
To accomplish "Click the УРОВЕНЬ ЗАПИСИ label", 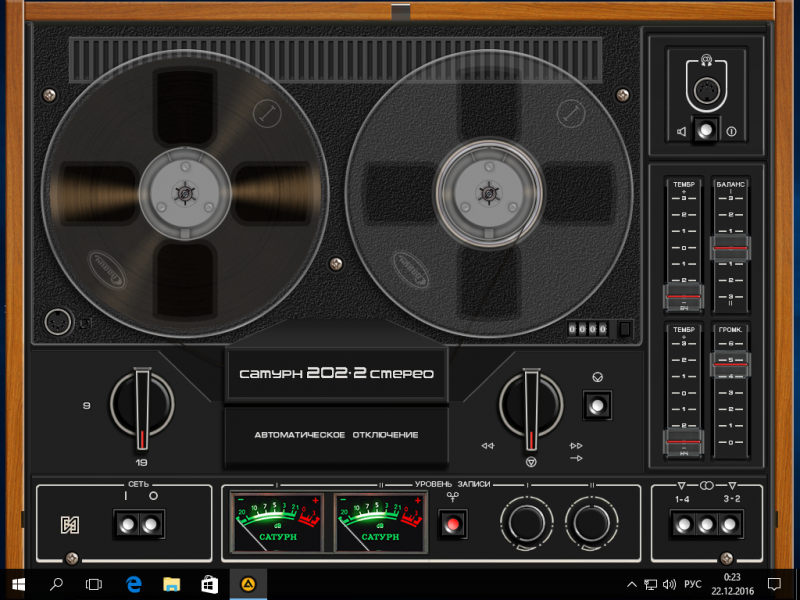I will click(x=452, y=484).
